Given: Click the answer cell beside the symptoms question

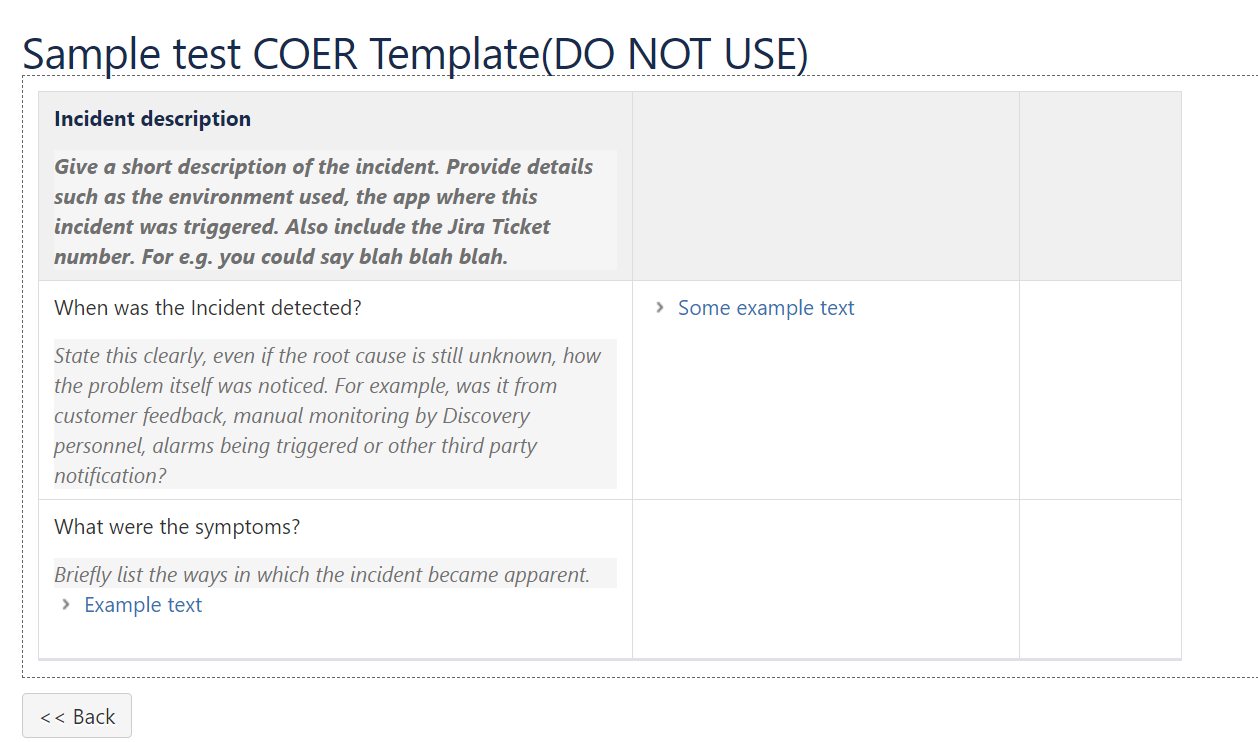Looking at the screenshot, I should click(824, 578).
